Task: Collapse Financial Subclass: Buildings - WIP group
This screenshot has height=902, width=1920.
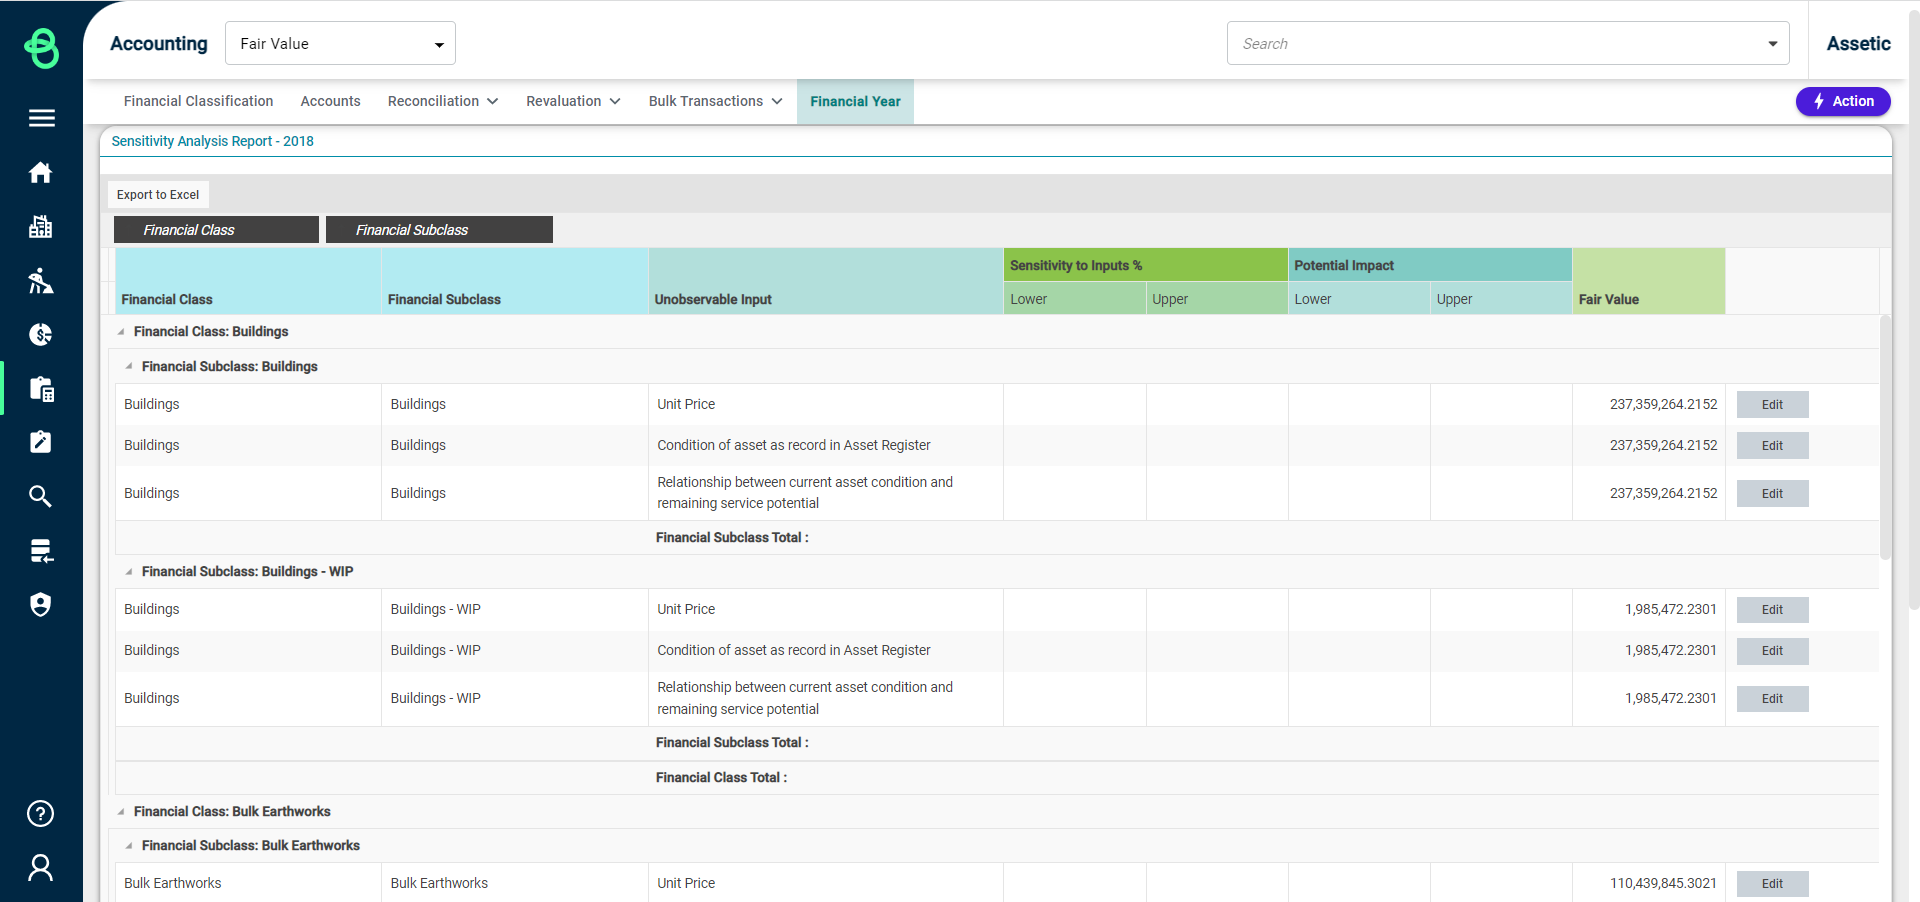Action: click(x=129, y=572)
